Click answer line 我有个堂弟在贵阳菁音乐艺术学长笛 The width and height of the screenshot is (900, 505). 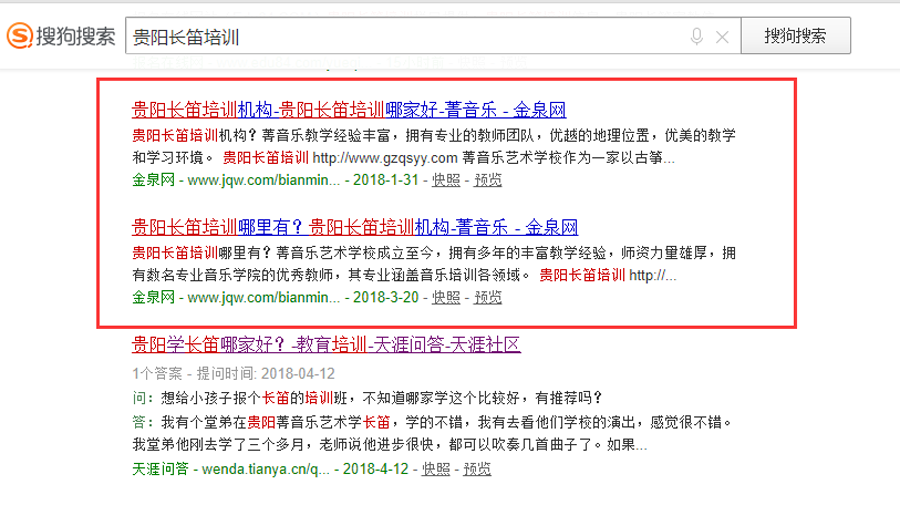(x=433, y=422)
